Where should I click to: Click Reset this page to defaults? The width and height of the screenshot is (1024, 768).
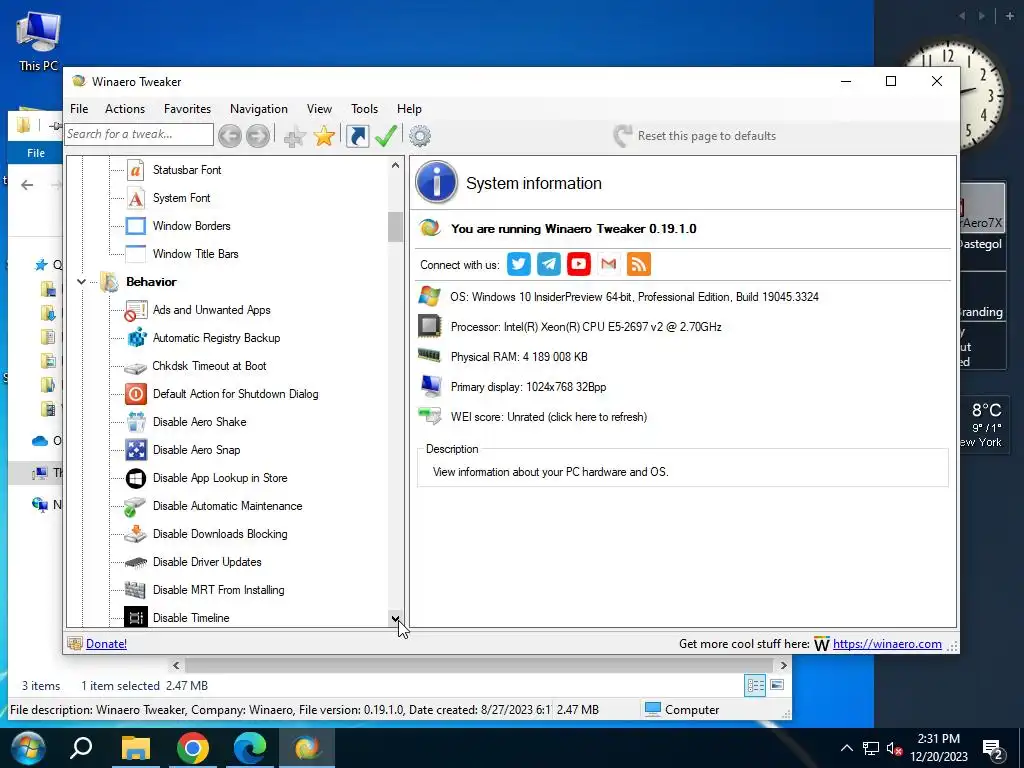coord(695,136)
